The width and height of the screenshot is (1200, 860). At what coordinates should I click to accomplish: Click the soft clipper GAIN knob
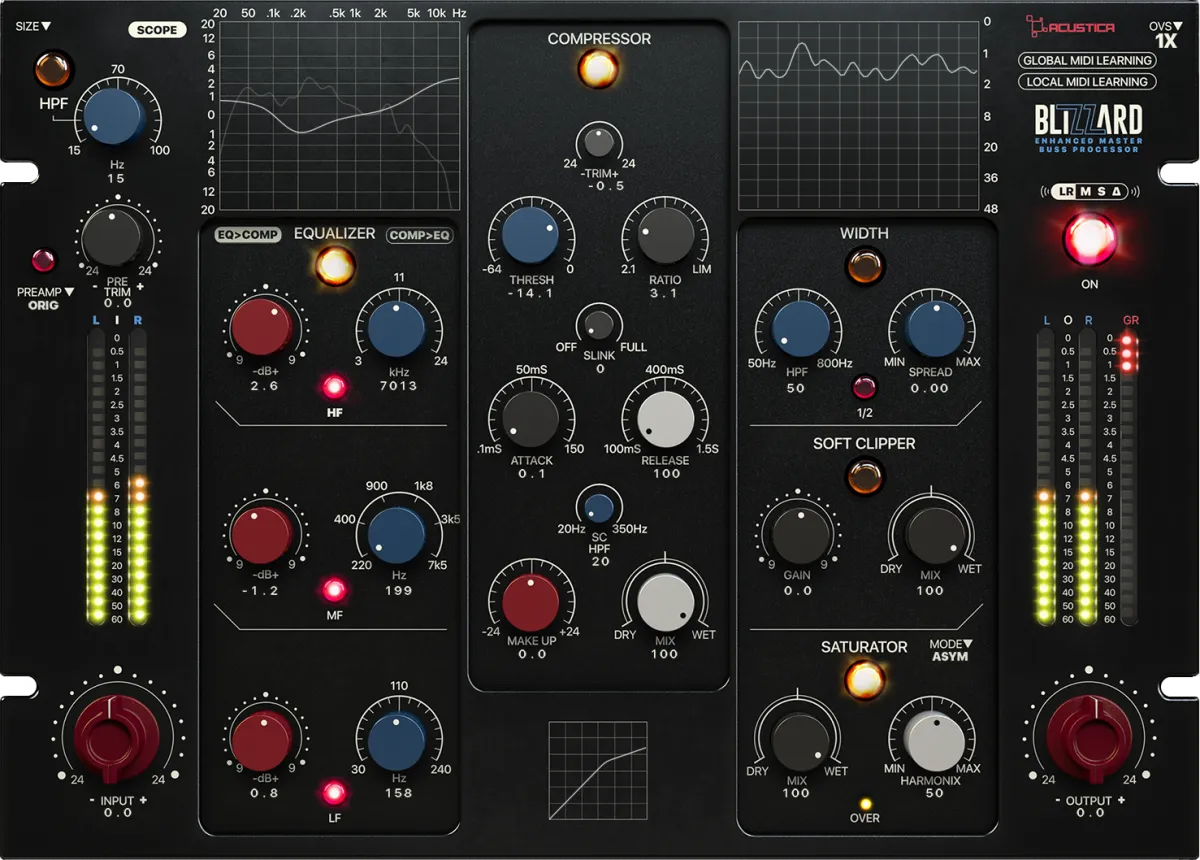point(800,536)
